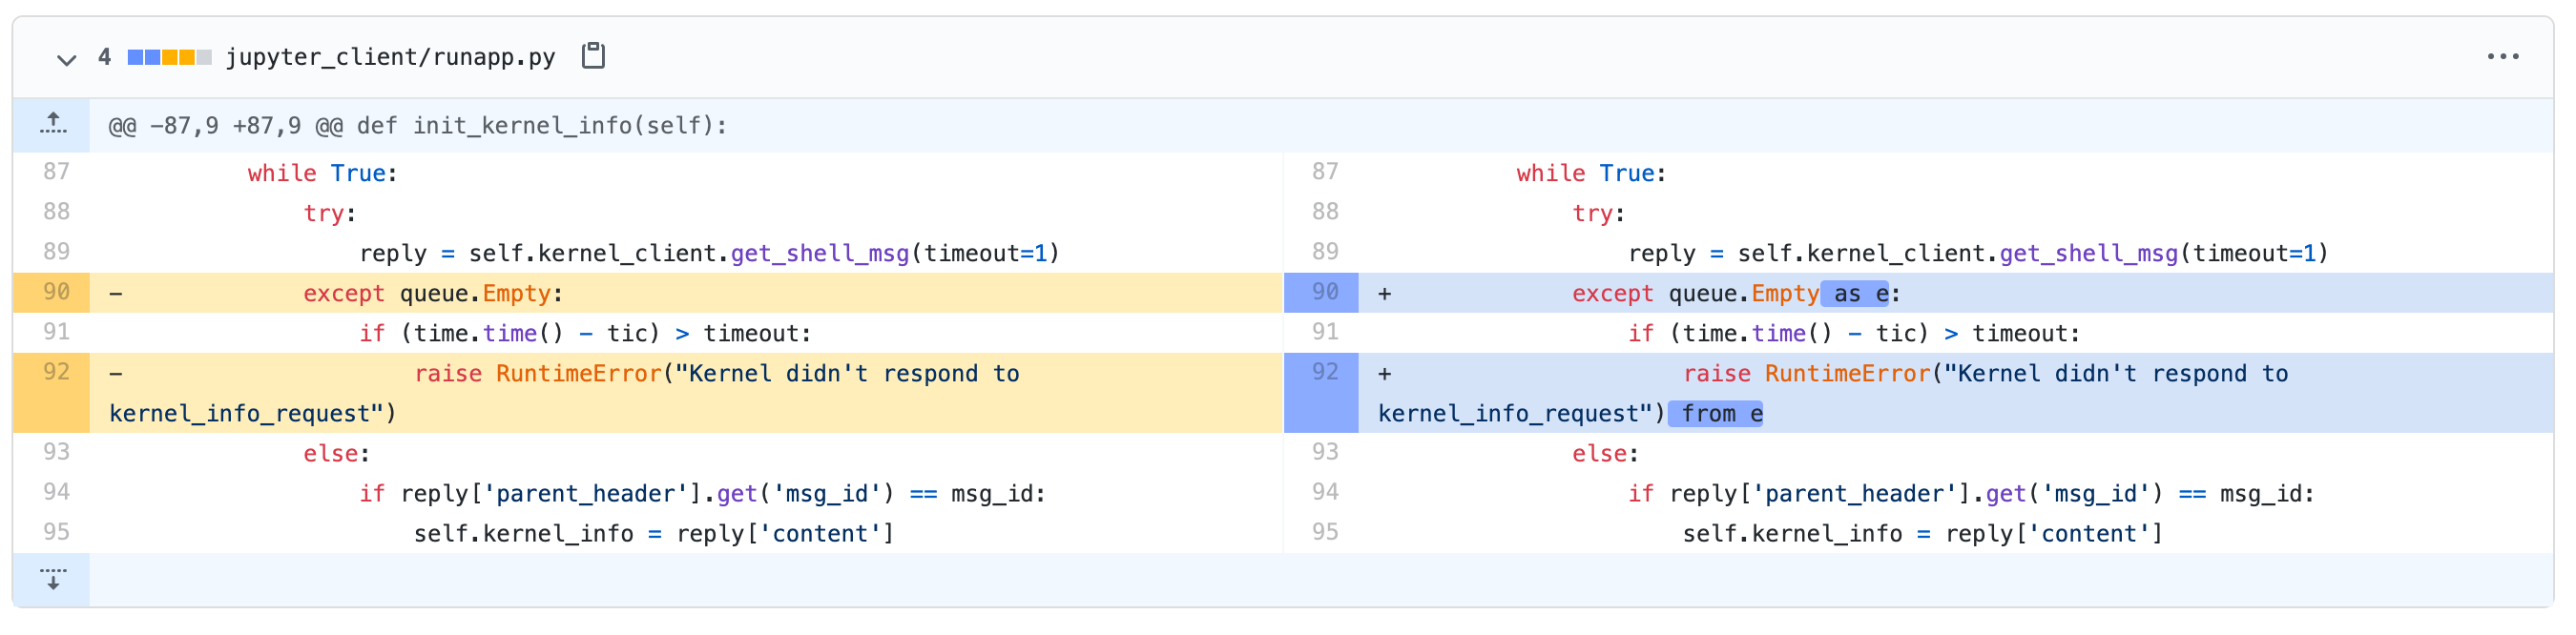The height and width of the screenshot is (635, 2576).
Task: Click 'while True:' on left line 87
Action: point(323,174)
